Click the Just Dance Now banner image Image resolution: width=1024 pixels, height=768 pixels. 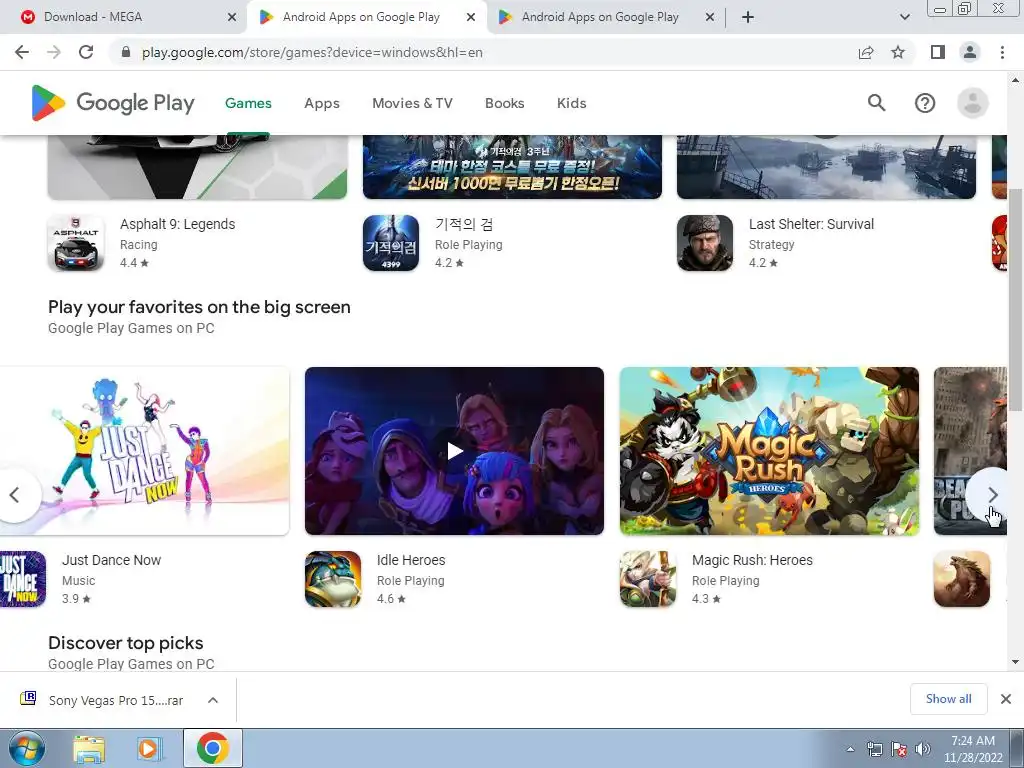[144, 451]
